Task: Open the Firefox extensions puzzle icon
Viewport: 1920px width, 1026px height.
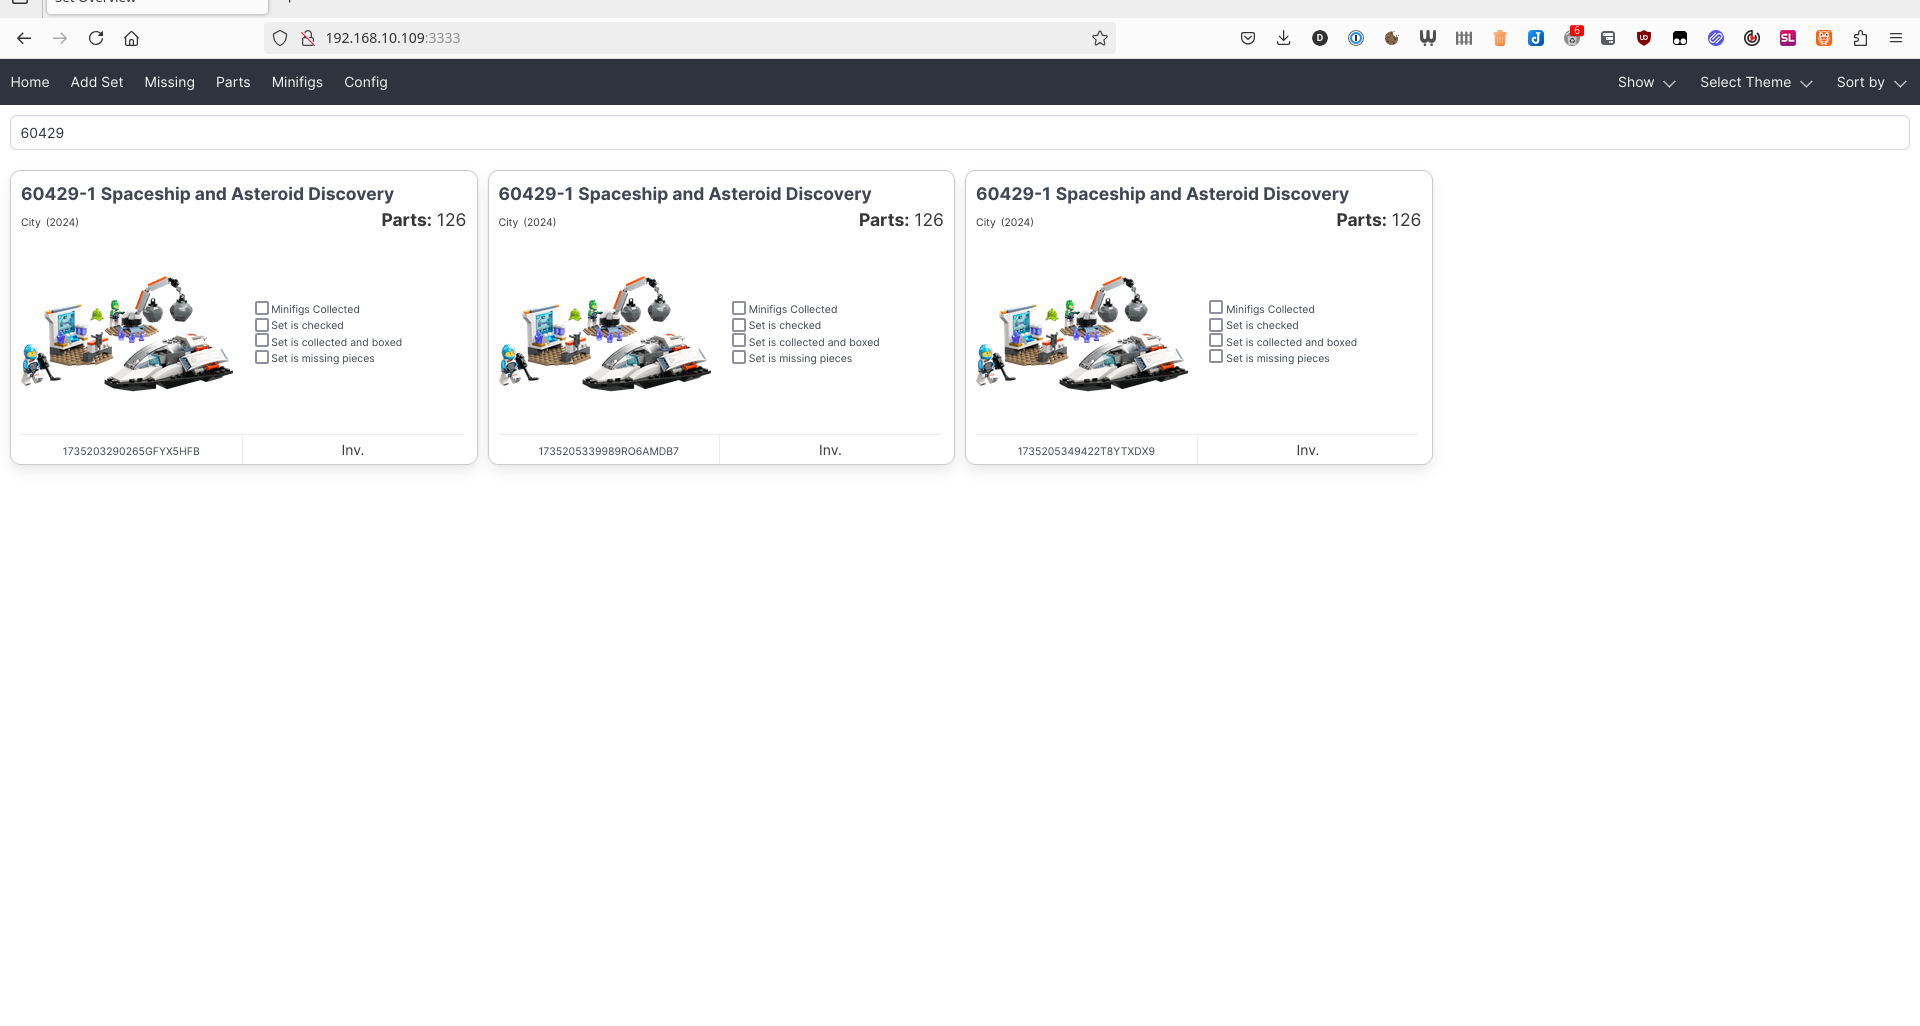Action: click(x=1860, y=38)
